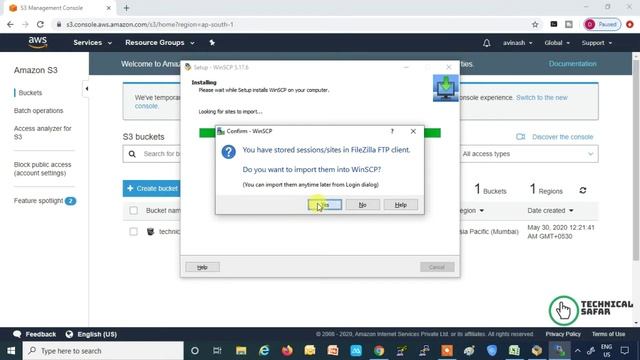
Task: Open the Resource Groups menu
Action: tap(160, 42)
